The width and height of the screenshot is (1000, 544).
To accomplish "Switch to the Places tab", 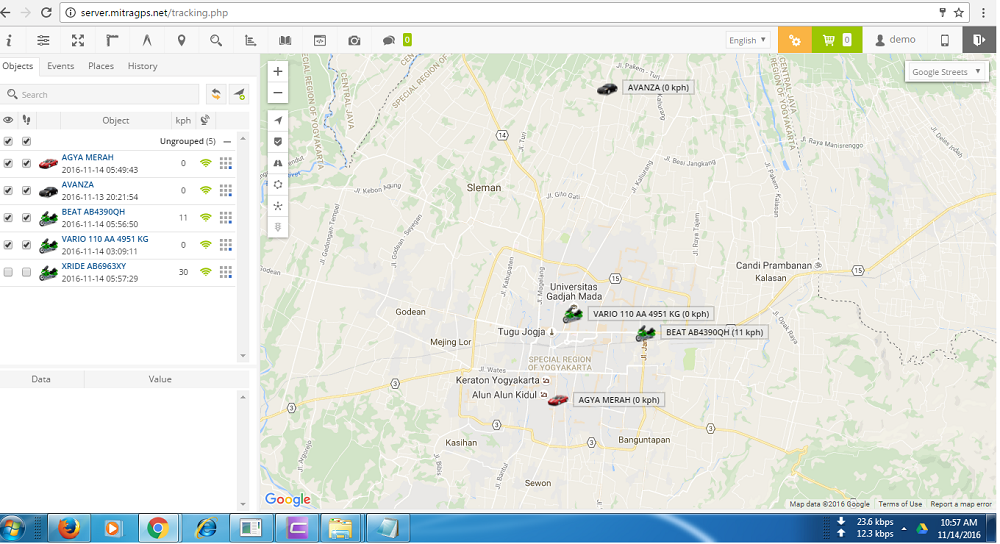I will click(101, 66).
